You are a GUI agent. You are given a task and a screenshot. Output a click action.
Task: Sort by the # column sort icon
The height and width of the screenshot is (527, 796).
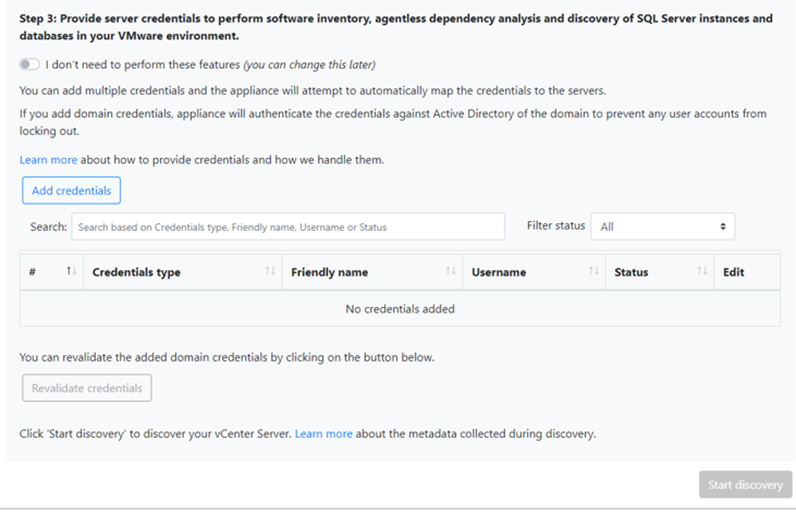pyautogui.click(x=71, y=272)
